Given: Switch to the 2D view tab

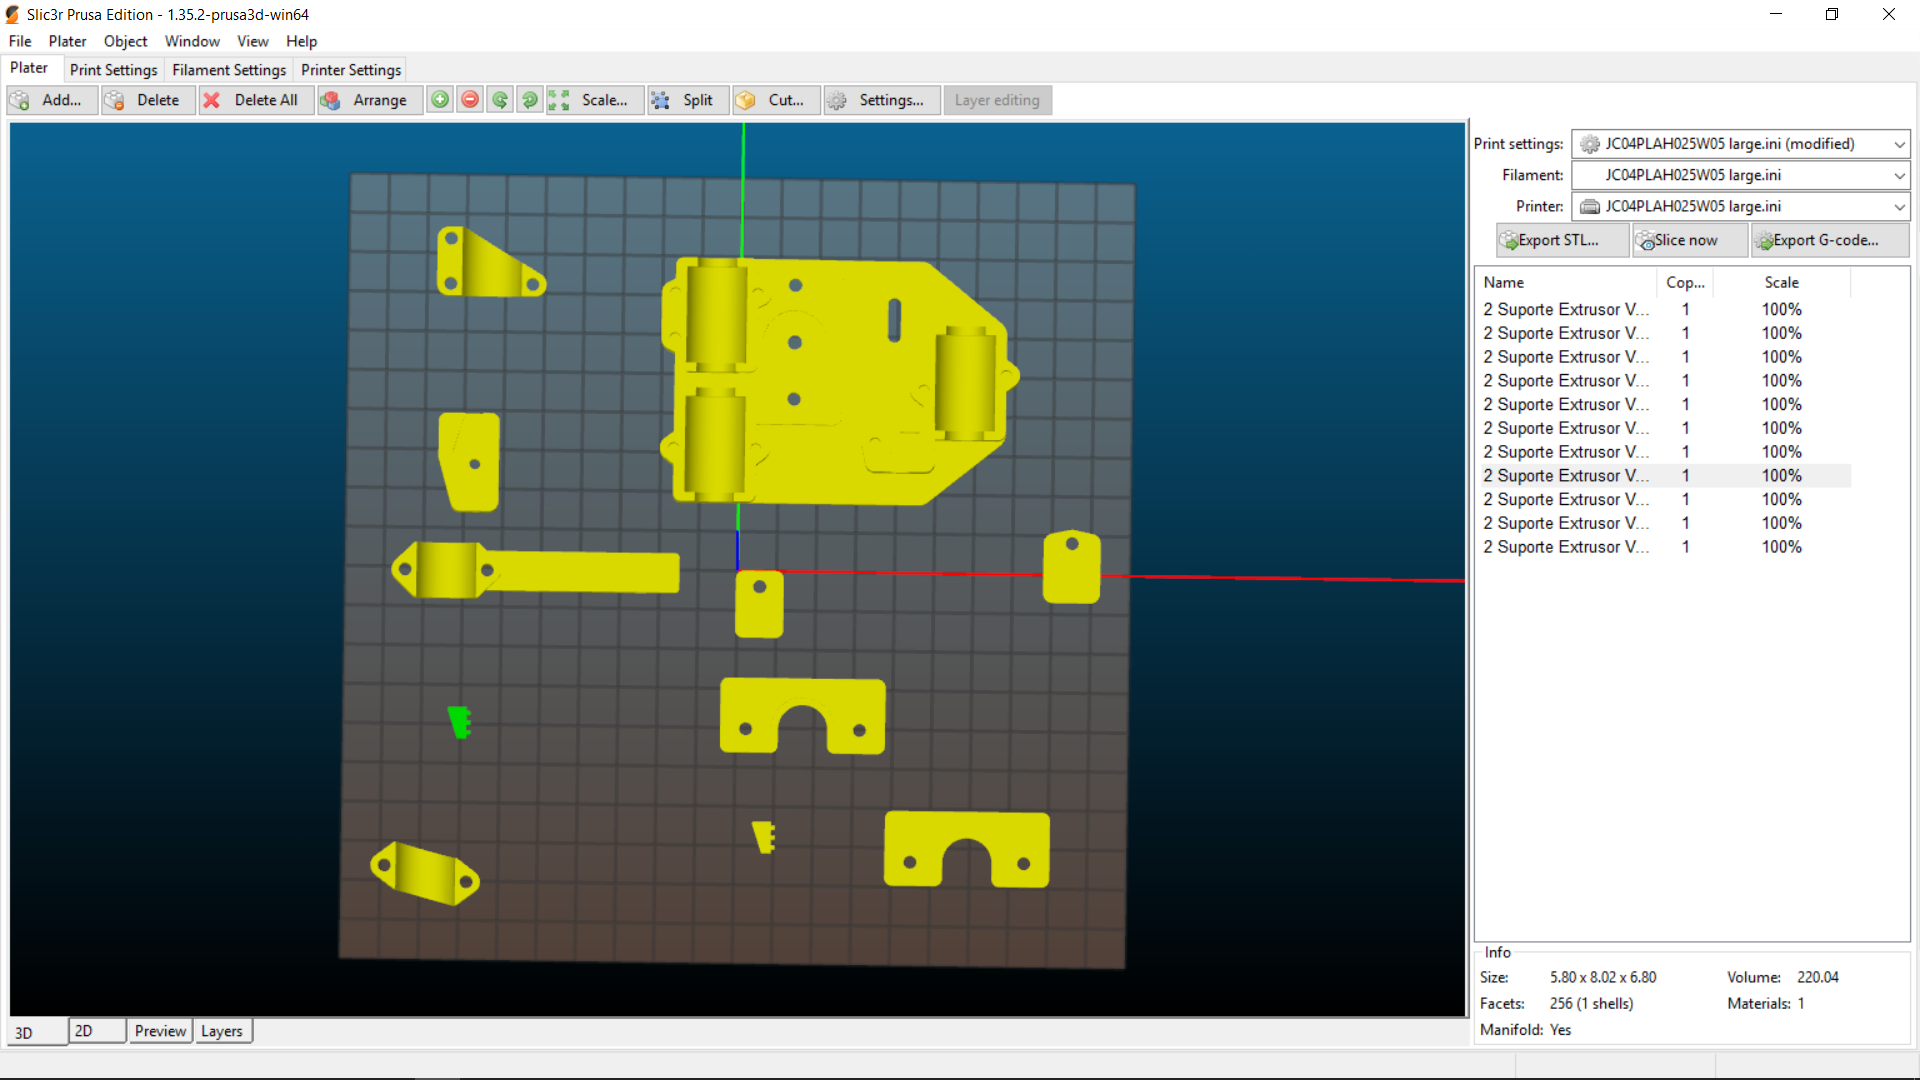Looking at the screenshot, I should pyautogui.click(x=98, y=1031).
